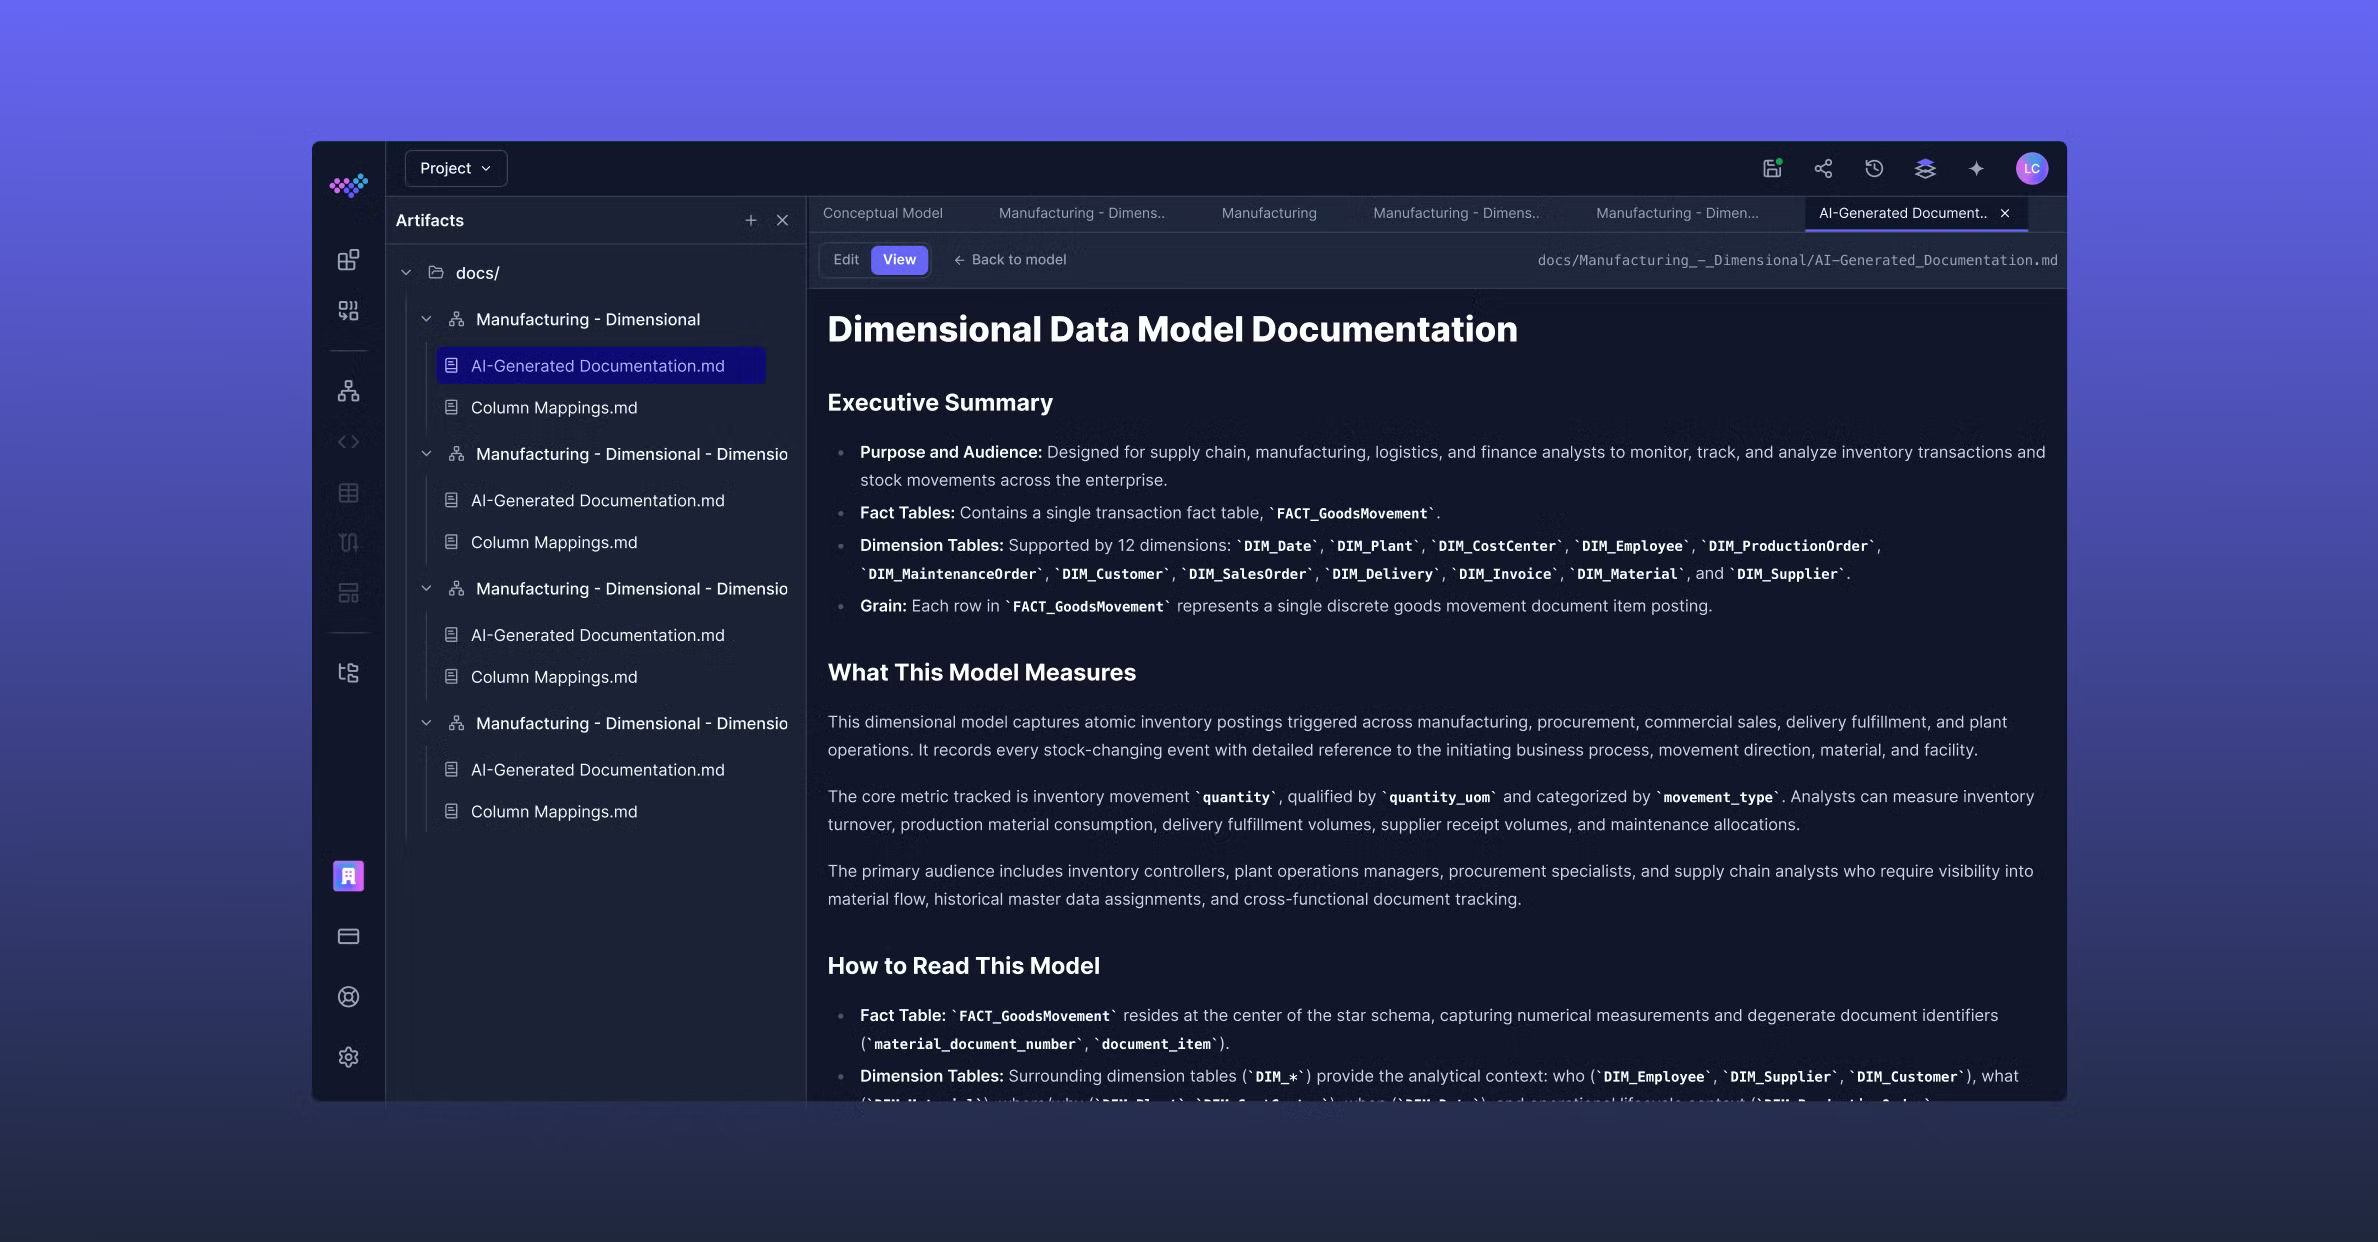Switch to View mode
Viewport: 2378px width, 1242px height.
pyautogui.click(x=899, y=260)
